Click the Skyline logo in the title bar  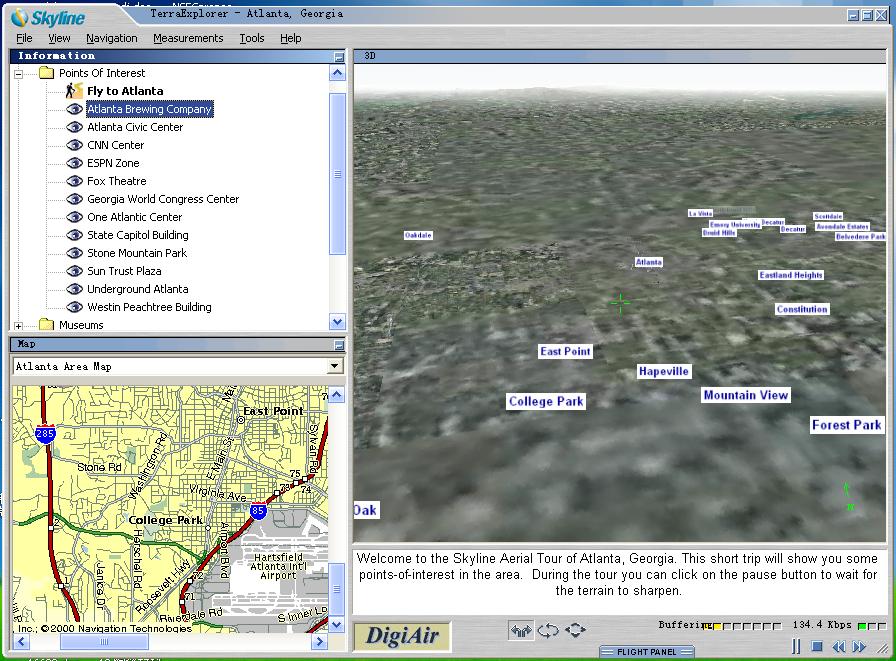(49, 18)
